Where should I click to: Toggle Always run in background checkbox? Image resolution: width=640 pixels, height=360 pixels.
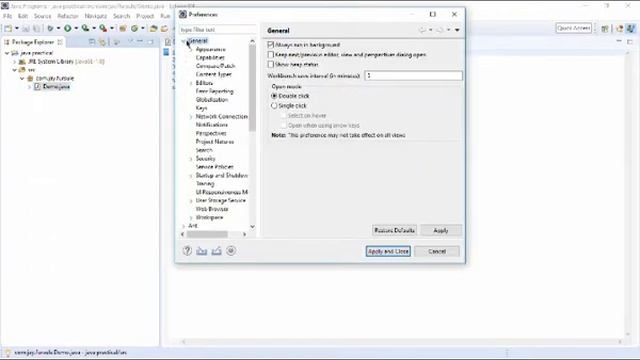(x=271, y=44)
